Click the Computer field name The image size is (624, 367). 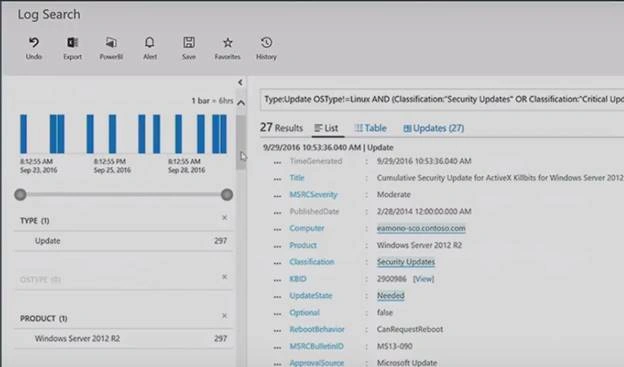tap(307, 228)
